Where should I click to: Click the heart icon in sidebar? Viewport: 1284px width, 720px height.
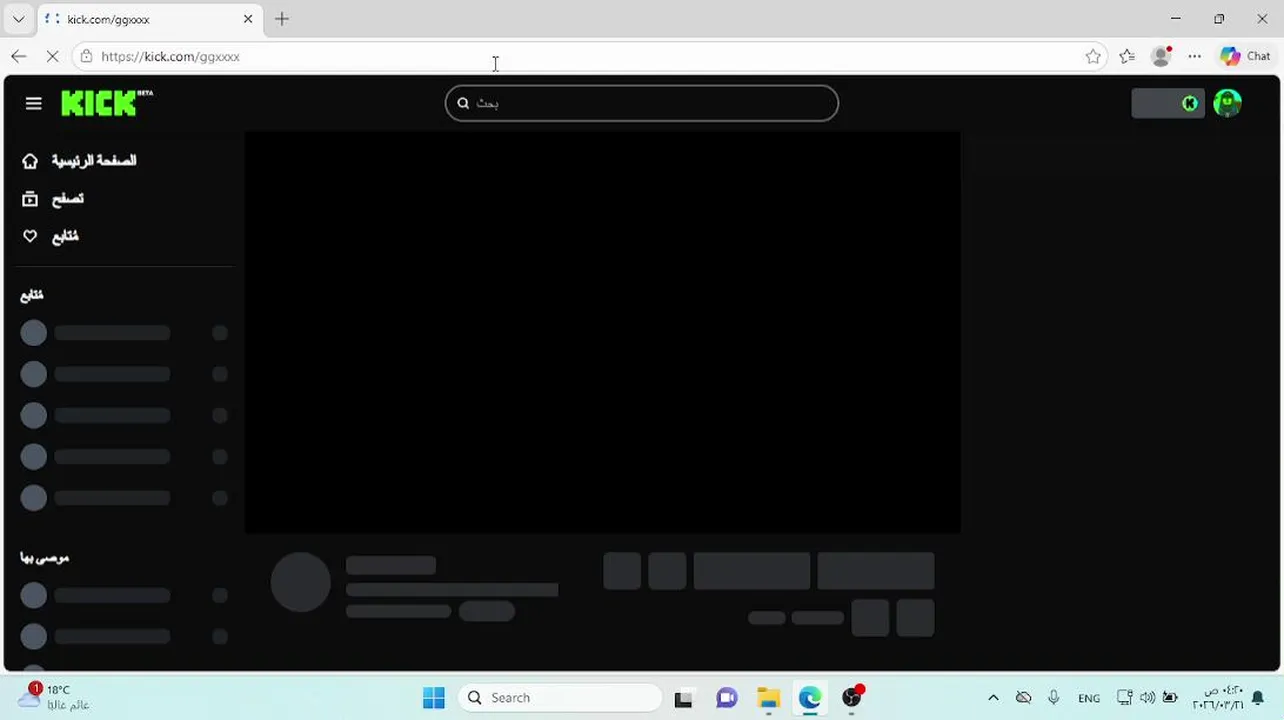30,236
